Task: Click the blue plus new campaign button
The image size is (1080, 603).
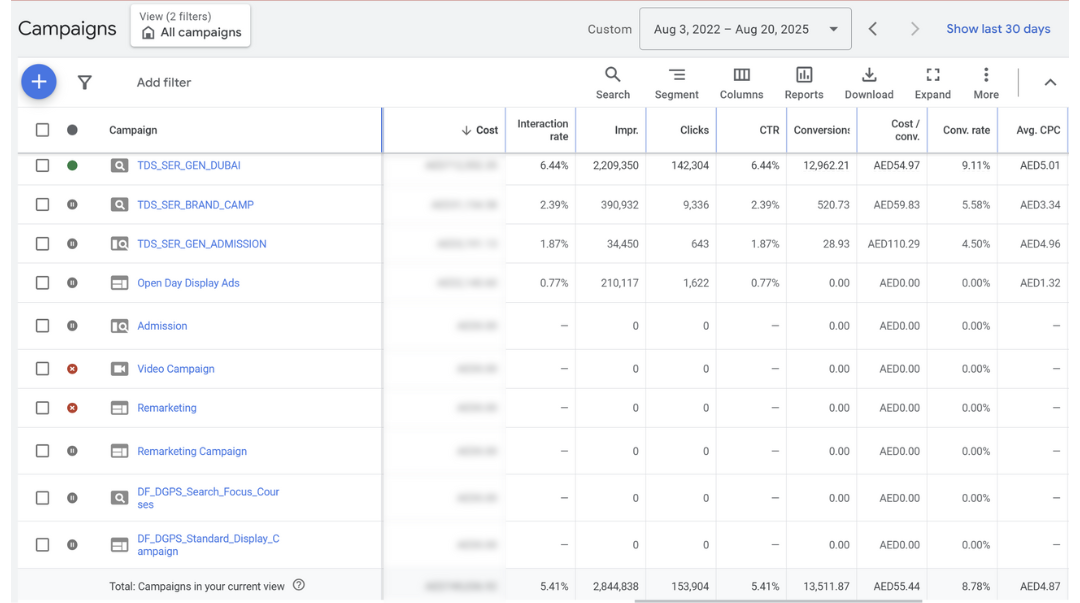Action: pyautogui.click(x=39, y=82)
